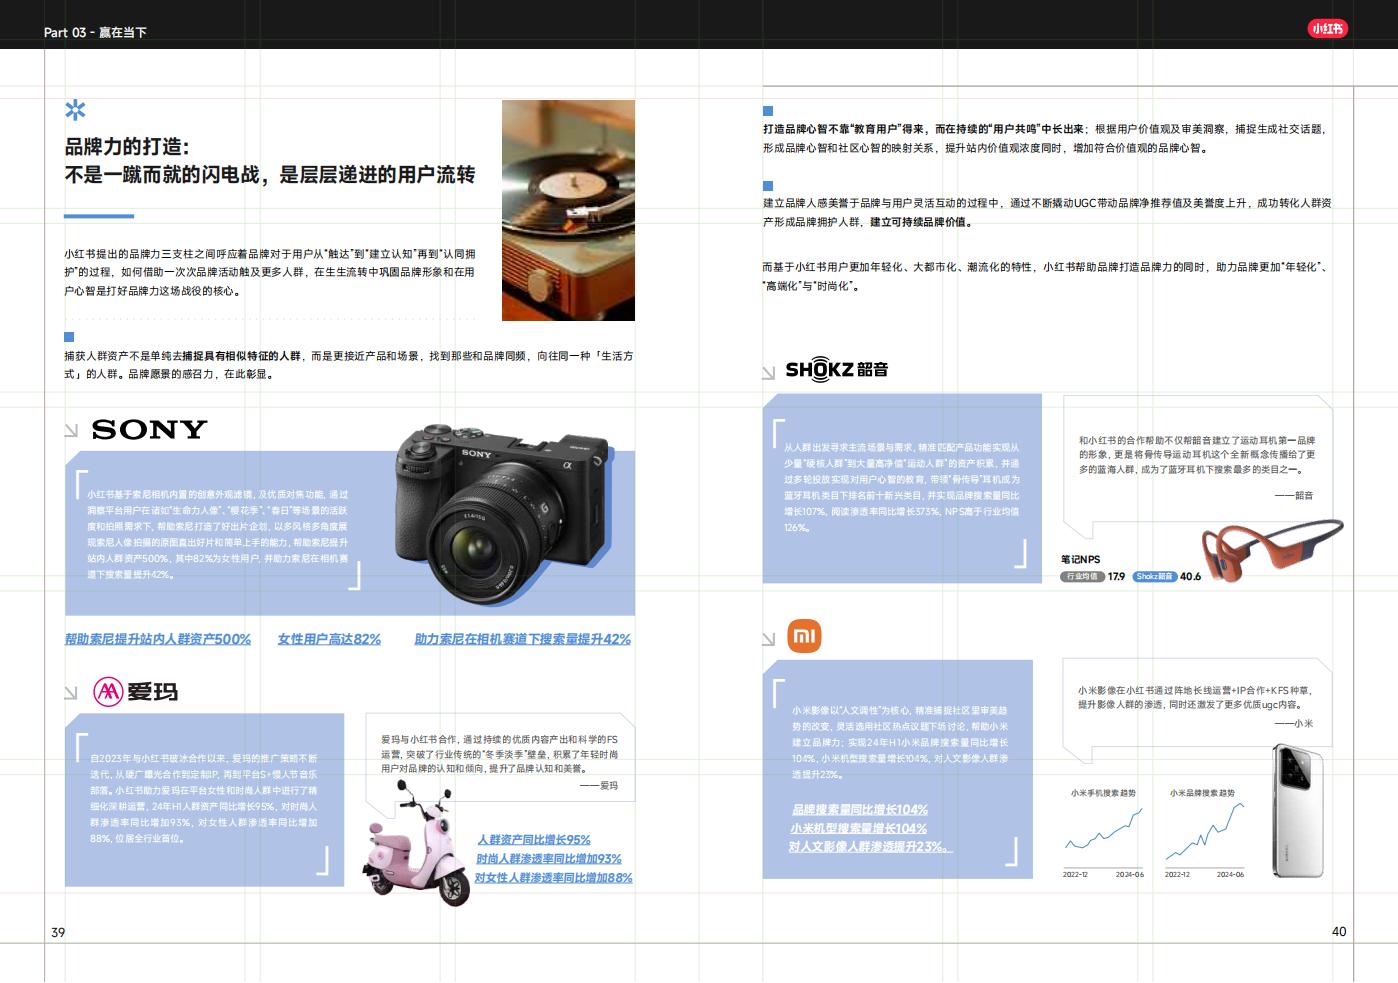Click page number 39
1398x983 pixels.
tap(58, 932)
